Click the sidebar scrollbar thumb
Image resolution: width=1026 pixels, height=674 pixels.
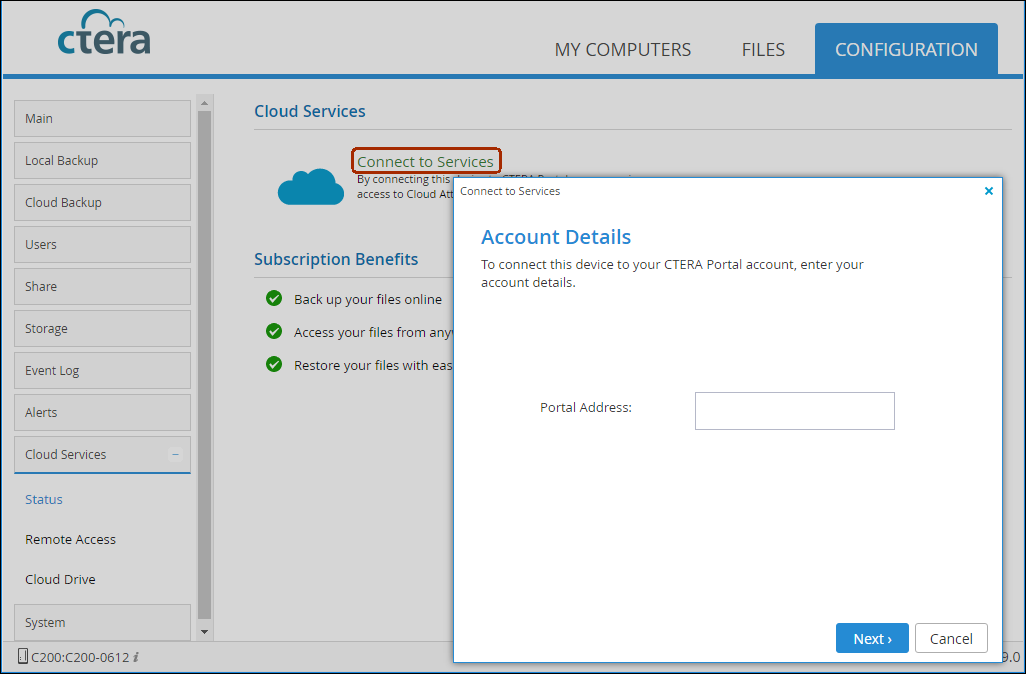pyautogui.click(x=204, y=365)
